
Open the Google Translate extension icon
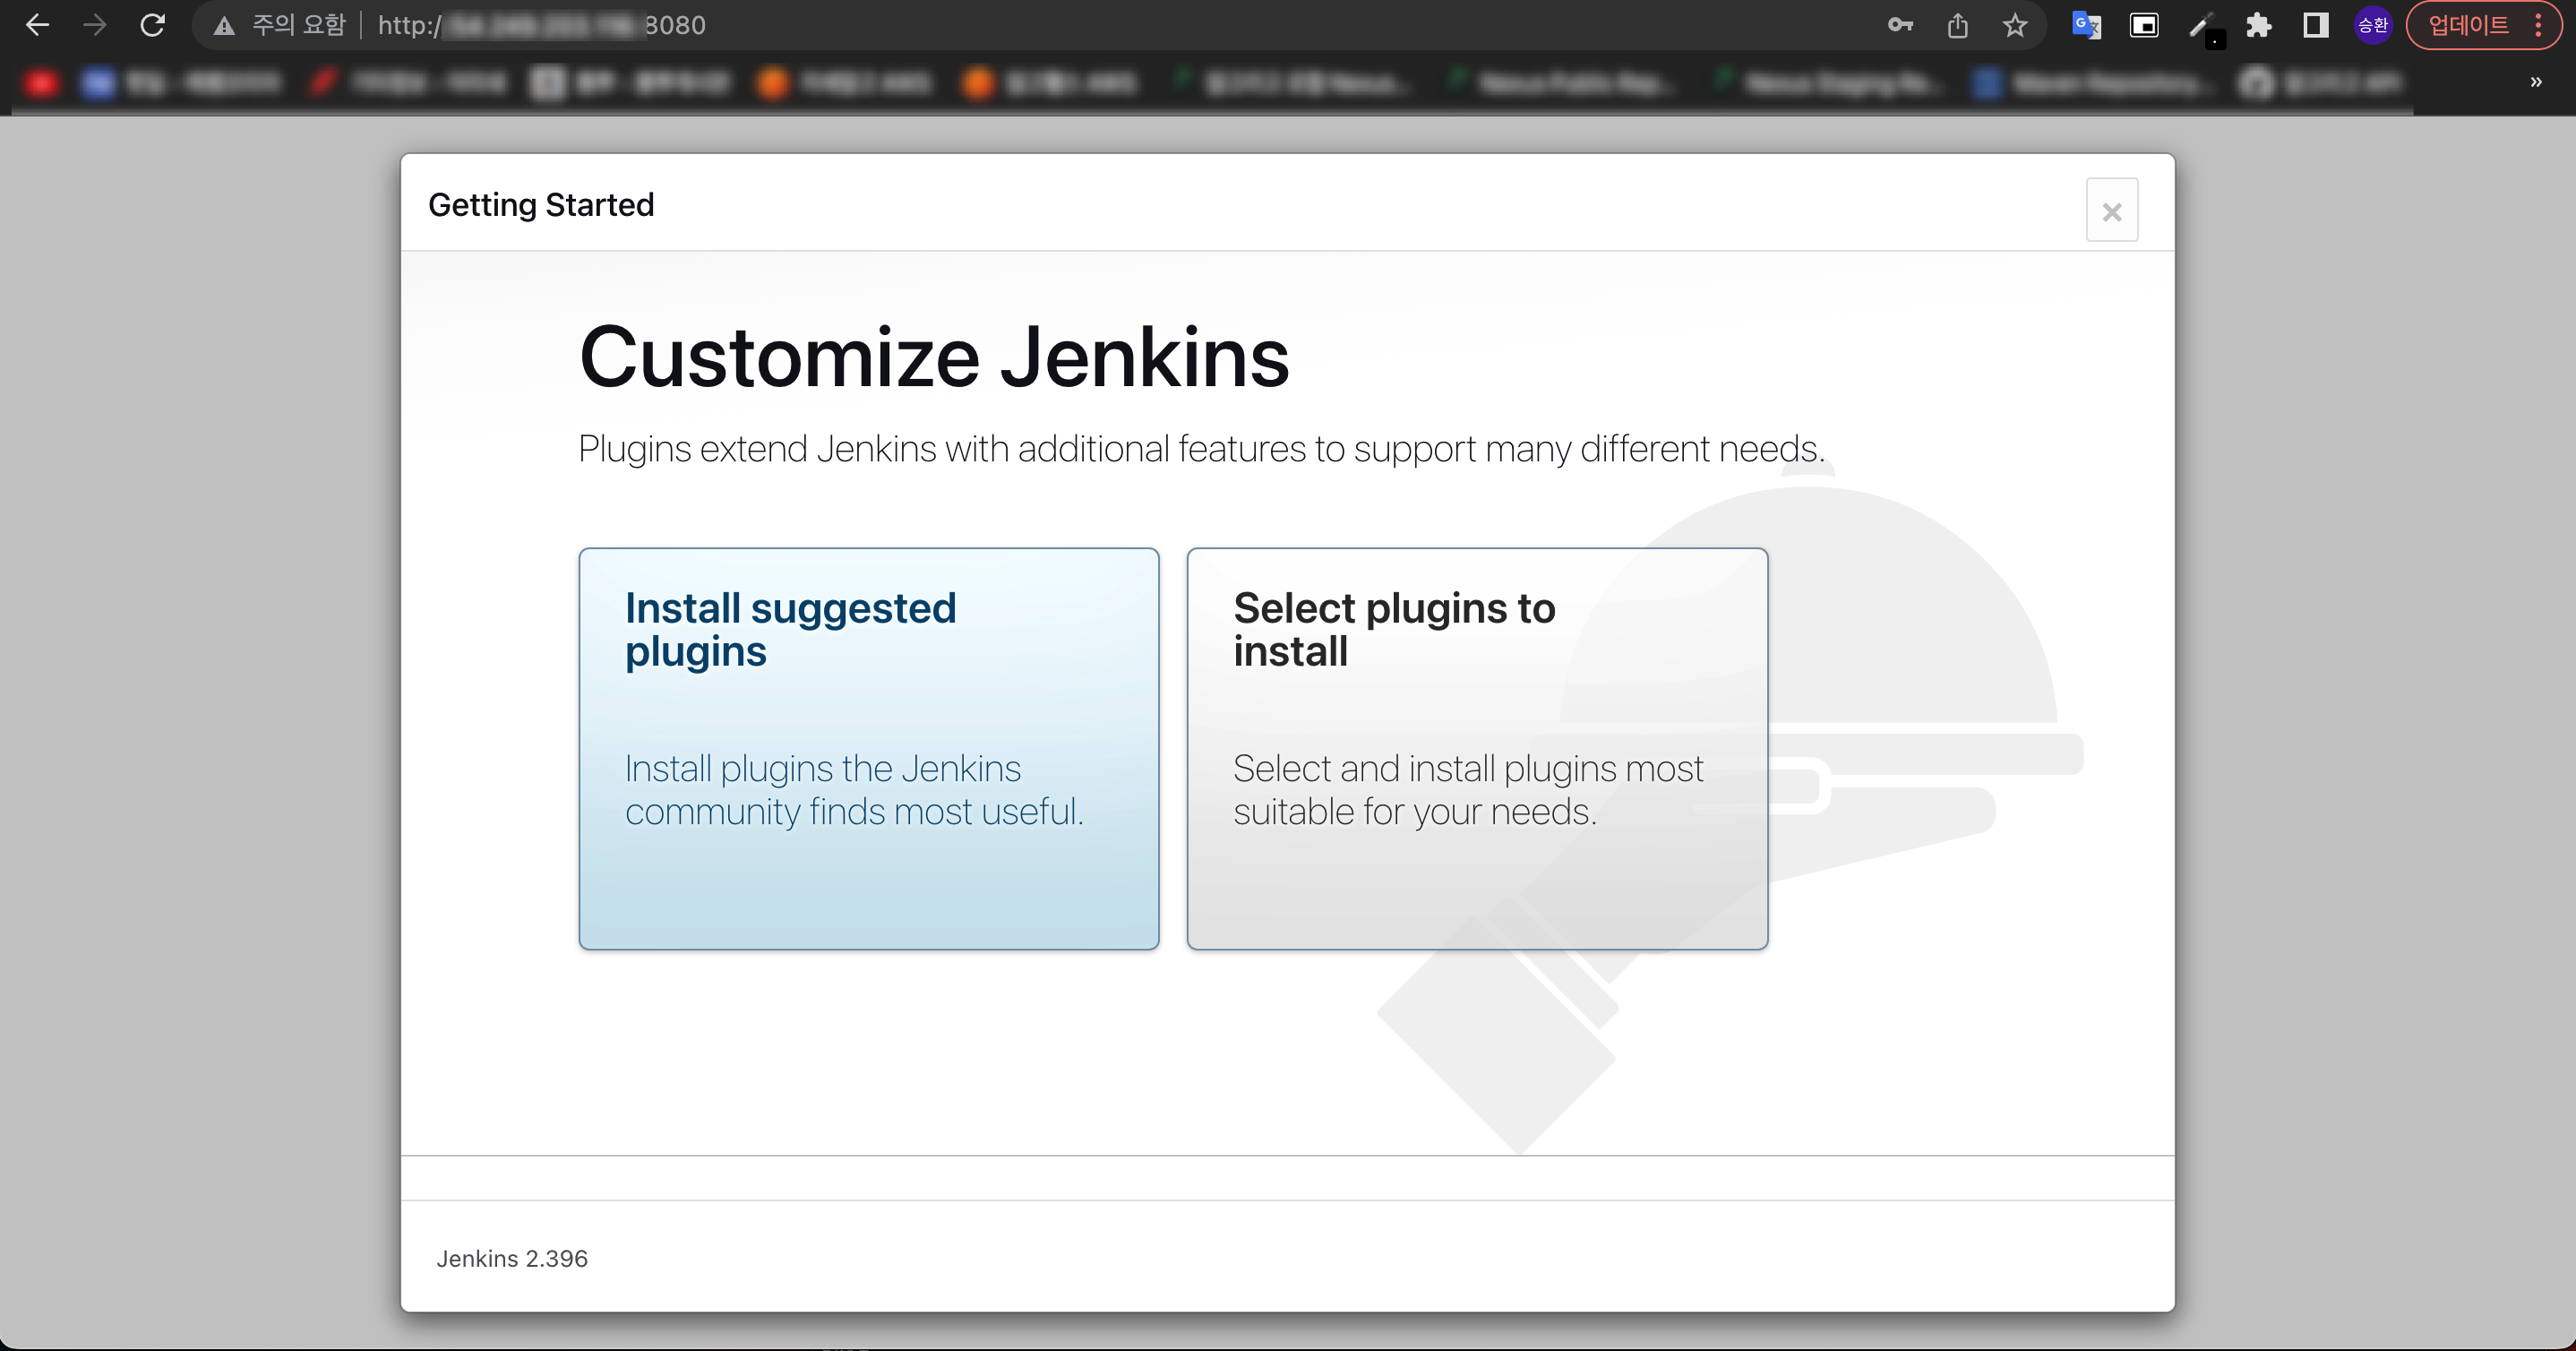2086,25
